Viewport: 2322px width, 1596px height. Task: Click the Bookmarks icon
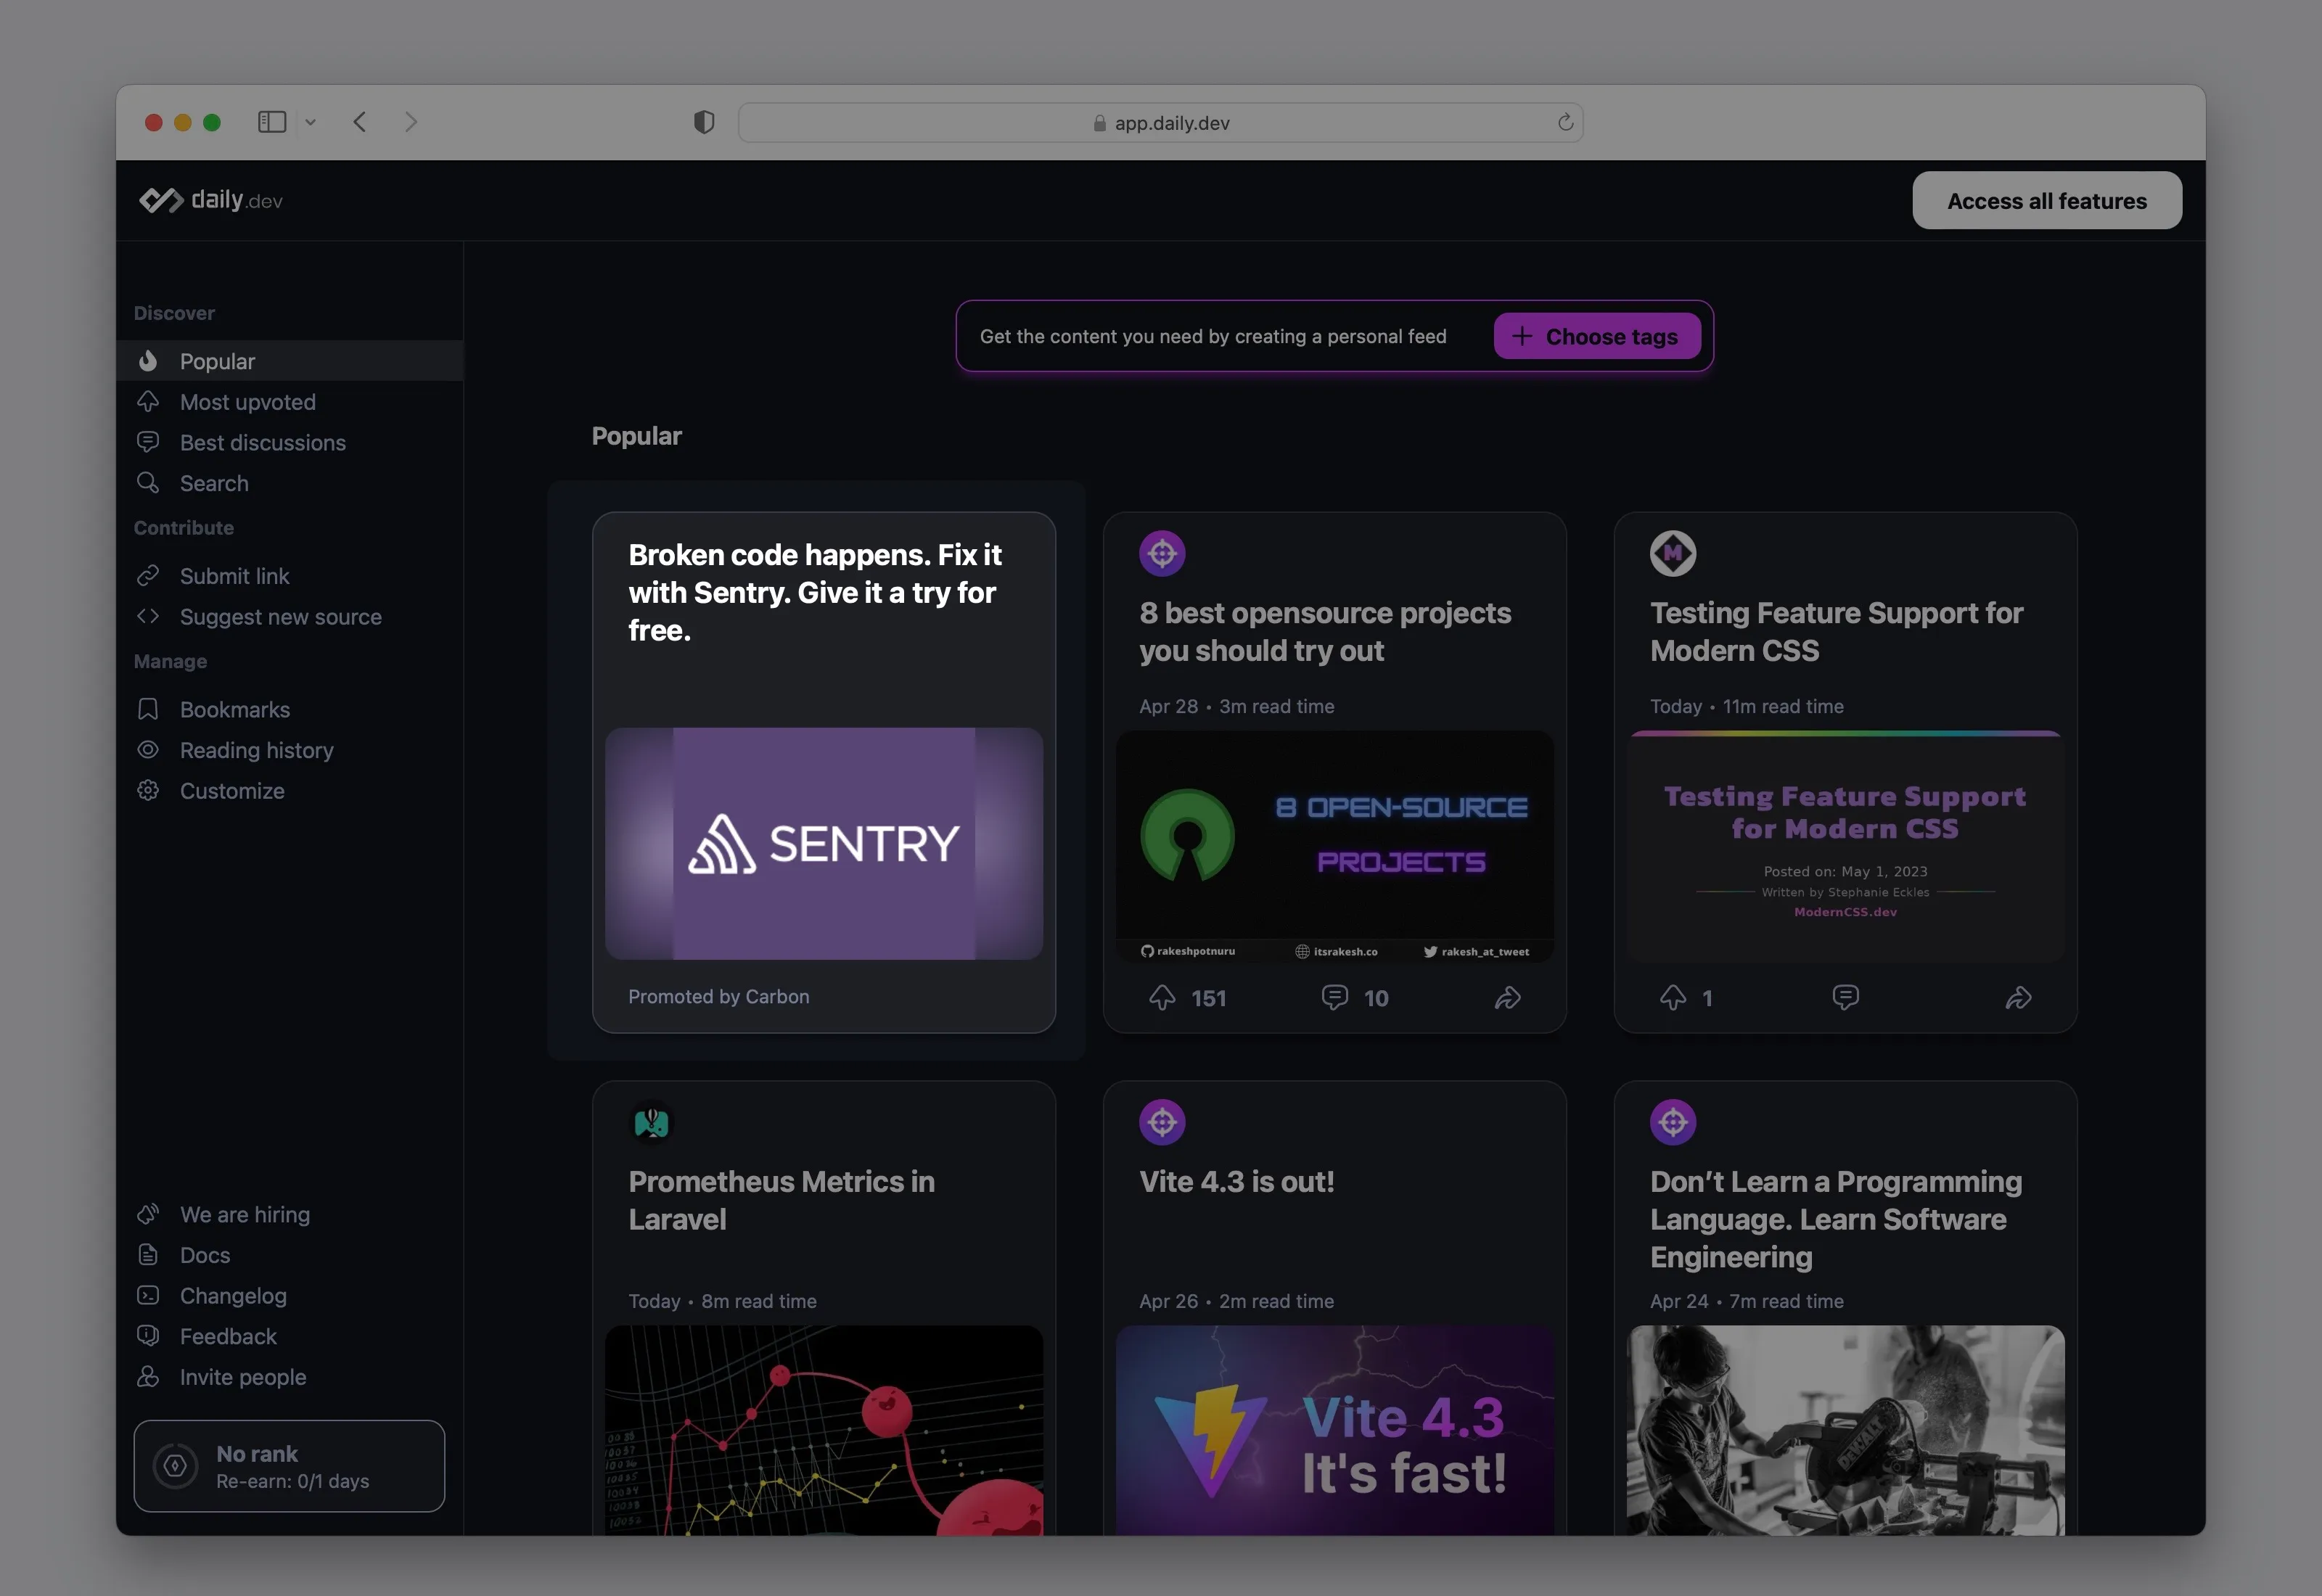click(148, 709)
